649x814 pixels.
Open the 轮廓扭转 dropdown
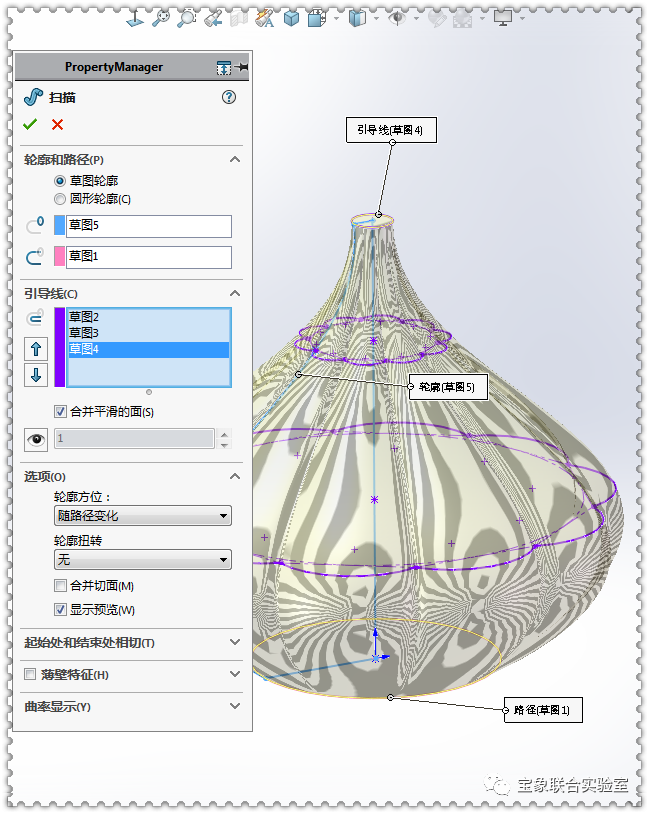(x=143, y=560)
